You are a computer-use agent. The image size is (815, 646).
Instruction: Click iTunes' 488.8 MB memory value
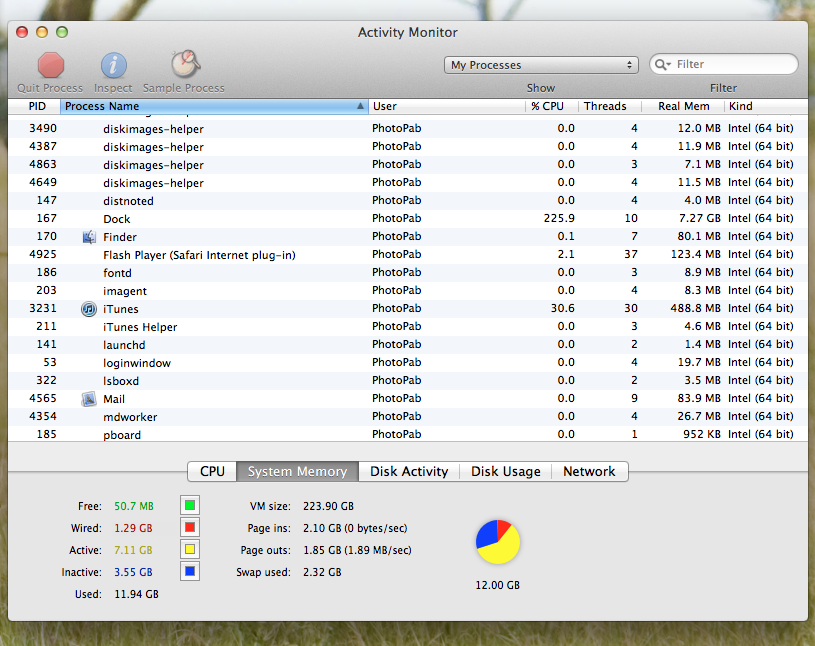[695, 308]
